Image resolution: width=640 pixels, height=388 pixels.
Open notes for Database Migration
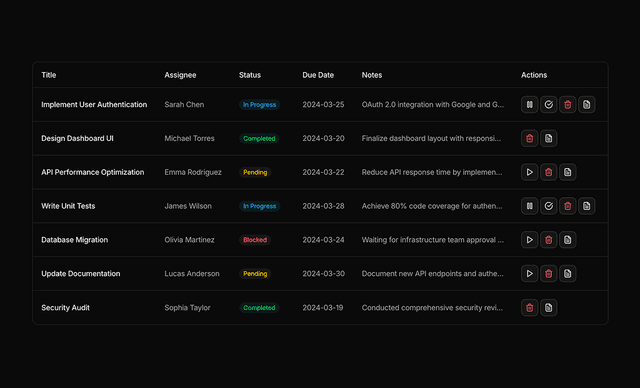coord(567,240)
